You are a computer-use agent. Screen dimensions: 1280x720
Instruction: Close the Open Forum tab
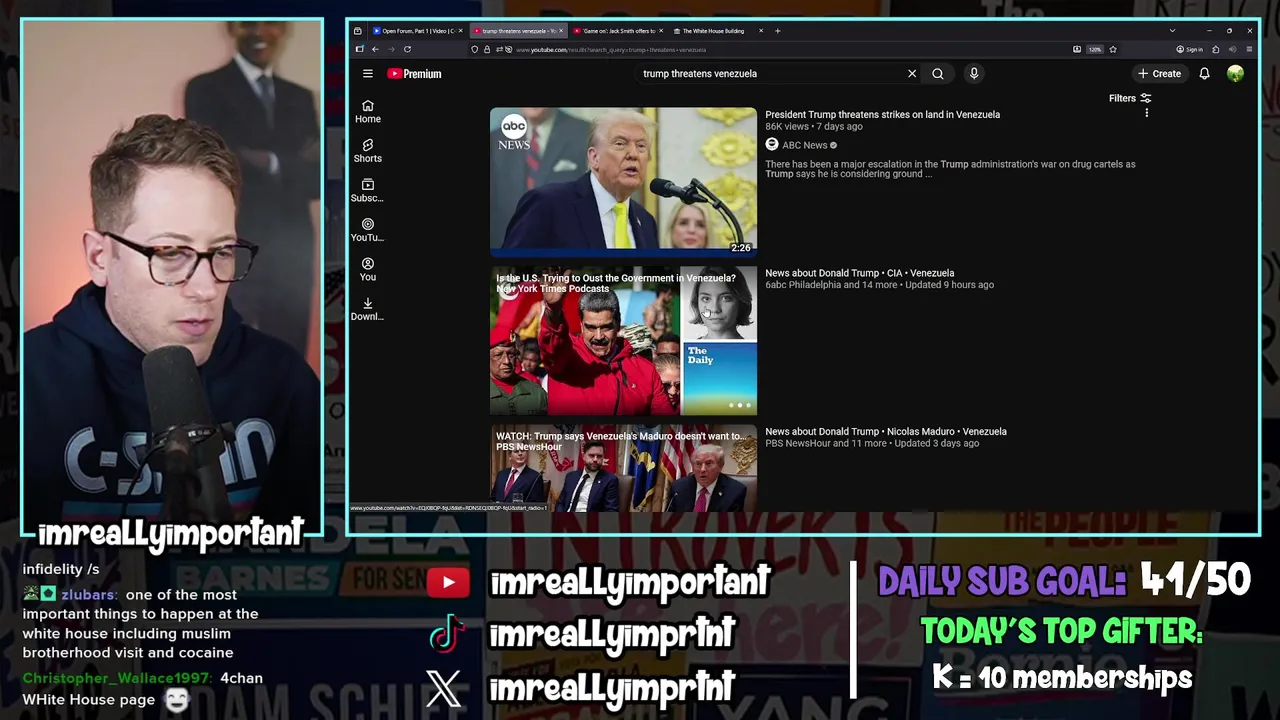click(x=460, y=31)
